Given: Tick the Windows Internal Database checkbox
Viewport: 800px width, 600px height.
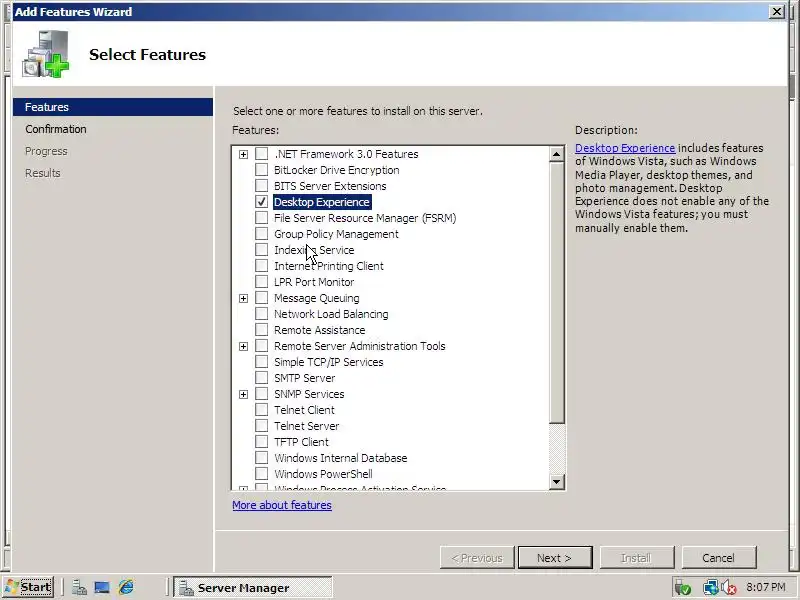Looking at the screenshot, I should pos(261,458).
